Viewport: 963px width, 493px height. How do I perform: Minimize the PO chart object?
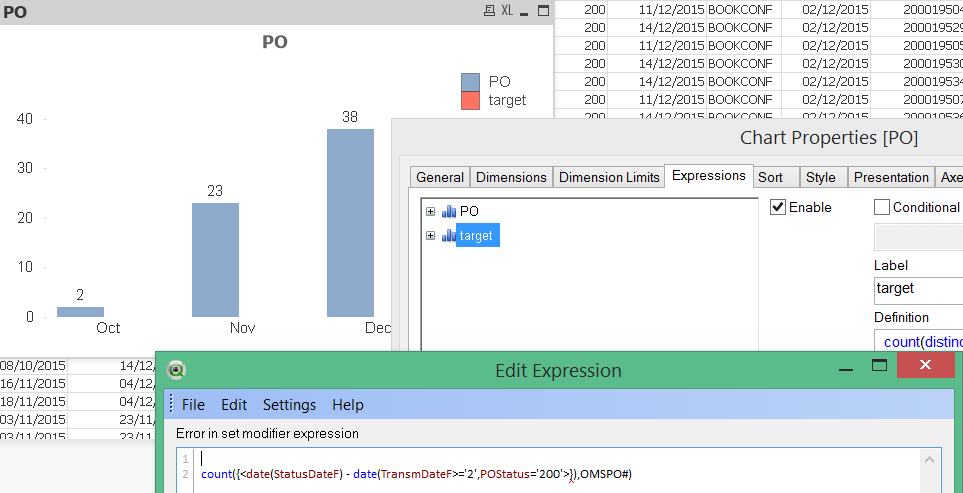[526, 11]
